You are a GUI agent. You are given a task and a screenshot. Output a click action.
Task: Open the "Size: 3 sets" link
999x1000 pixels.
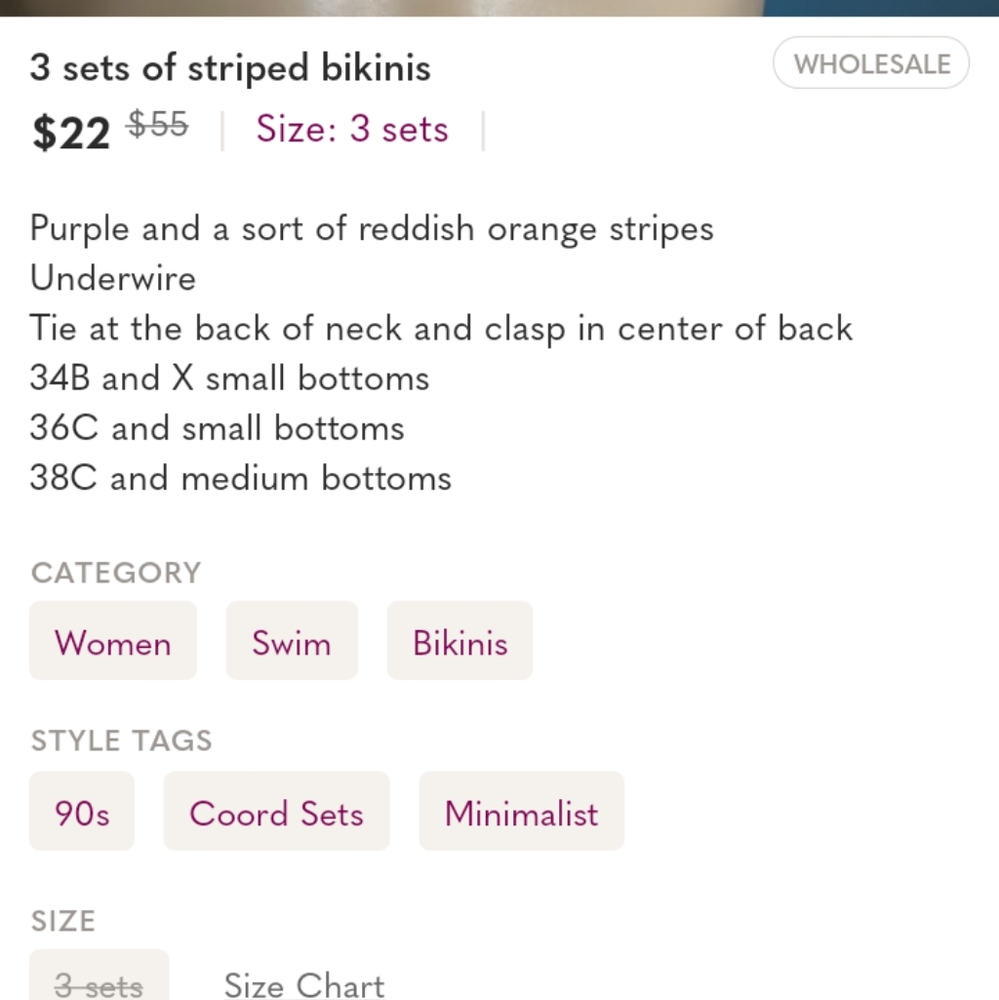(x=352, y=129)
